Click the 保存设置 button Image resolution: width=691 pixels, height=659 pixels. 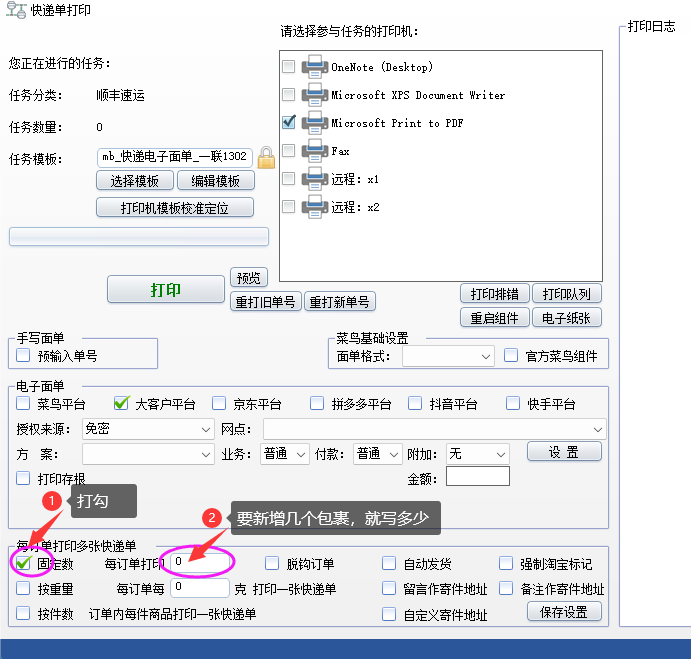pyautogui.click(x=563, y=612)
